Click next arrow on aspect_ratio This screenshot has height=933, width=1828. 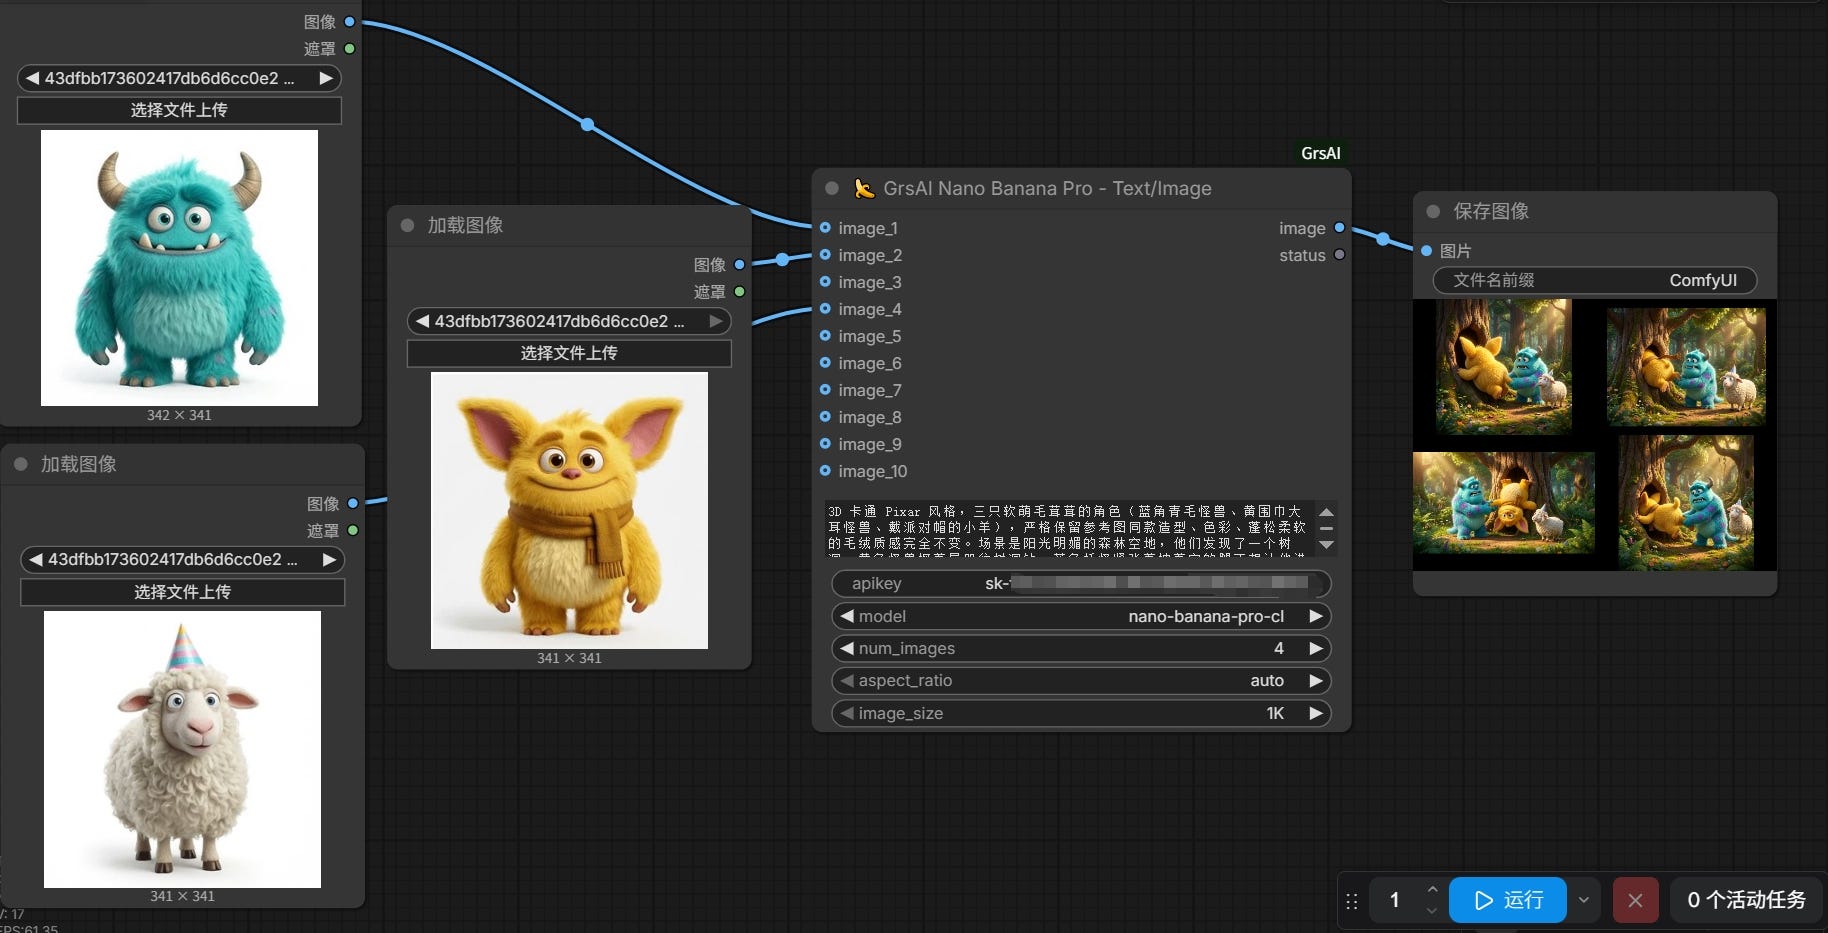click(x=1316, y=680)
